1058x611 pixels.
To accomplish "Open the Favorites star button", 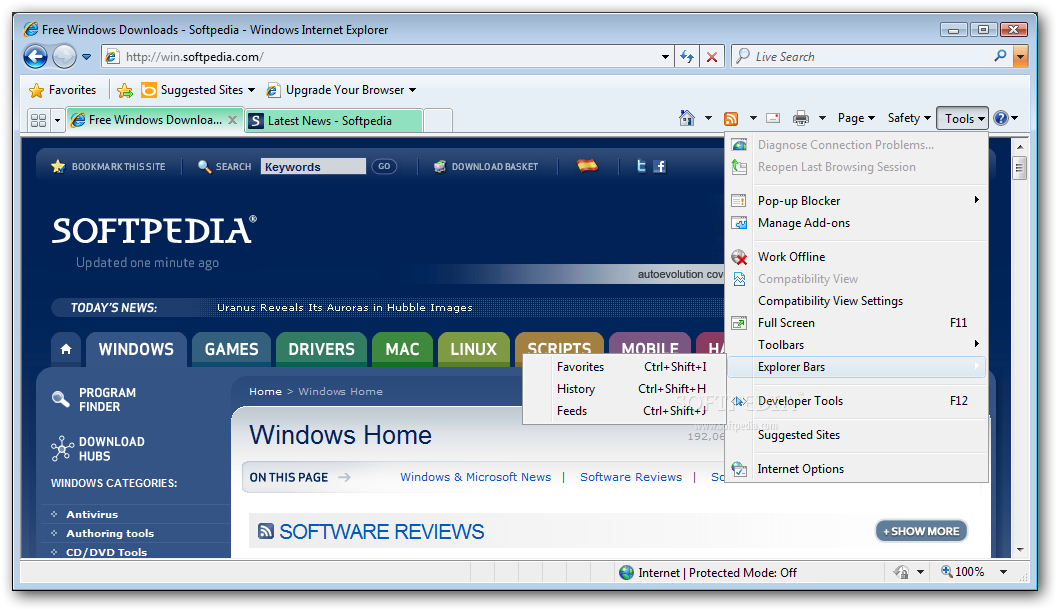I will [x=63, y=90].
